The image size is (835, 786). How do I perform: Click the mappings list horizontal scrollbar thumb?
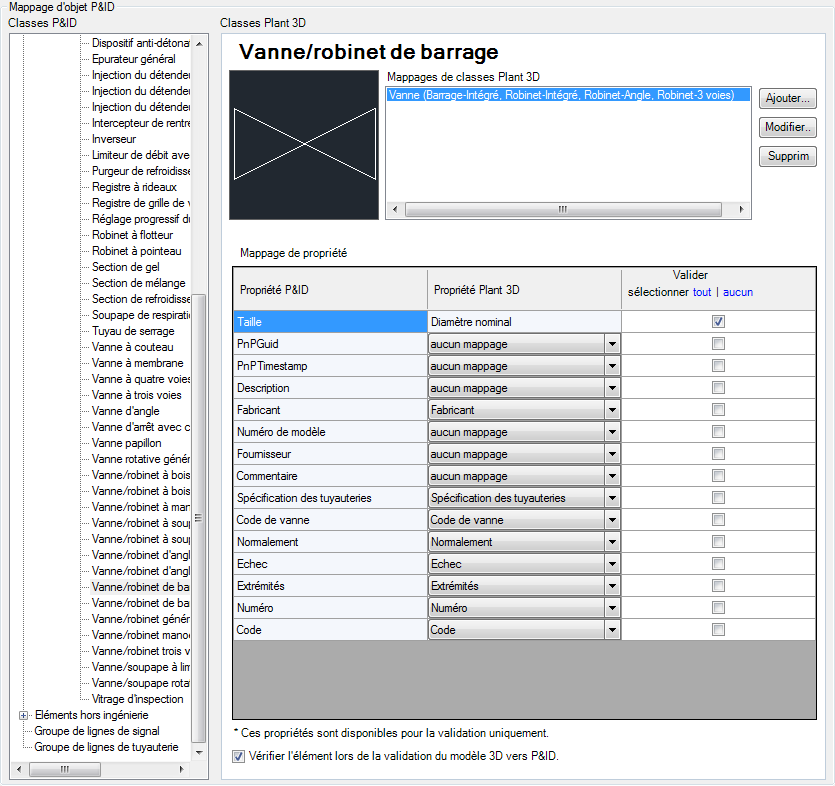(563, 209)
